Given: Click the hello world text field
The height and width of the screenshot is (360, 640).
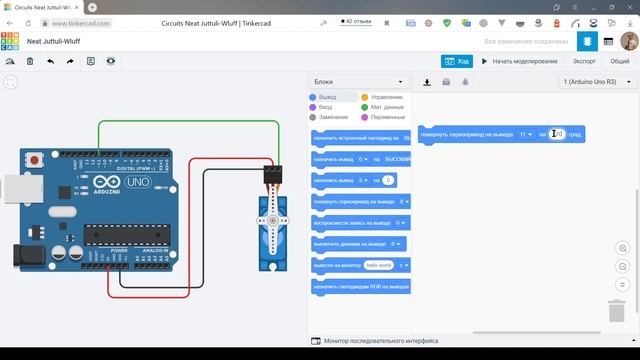Looking at the screenshot, I should click(x=379, y=265).
